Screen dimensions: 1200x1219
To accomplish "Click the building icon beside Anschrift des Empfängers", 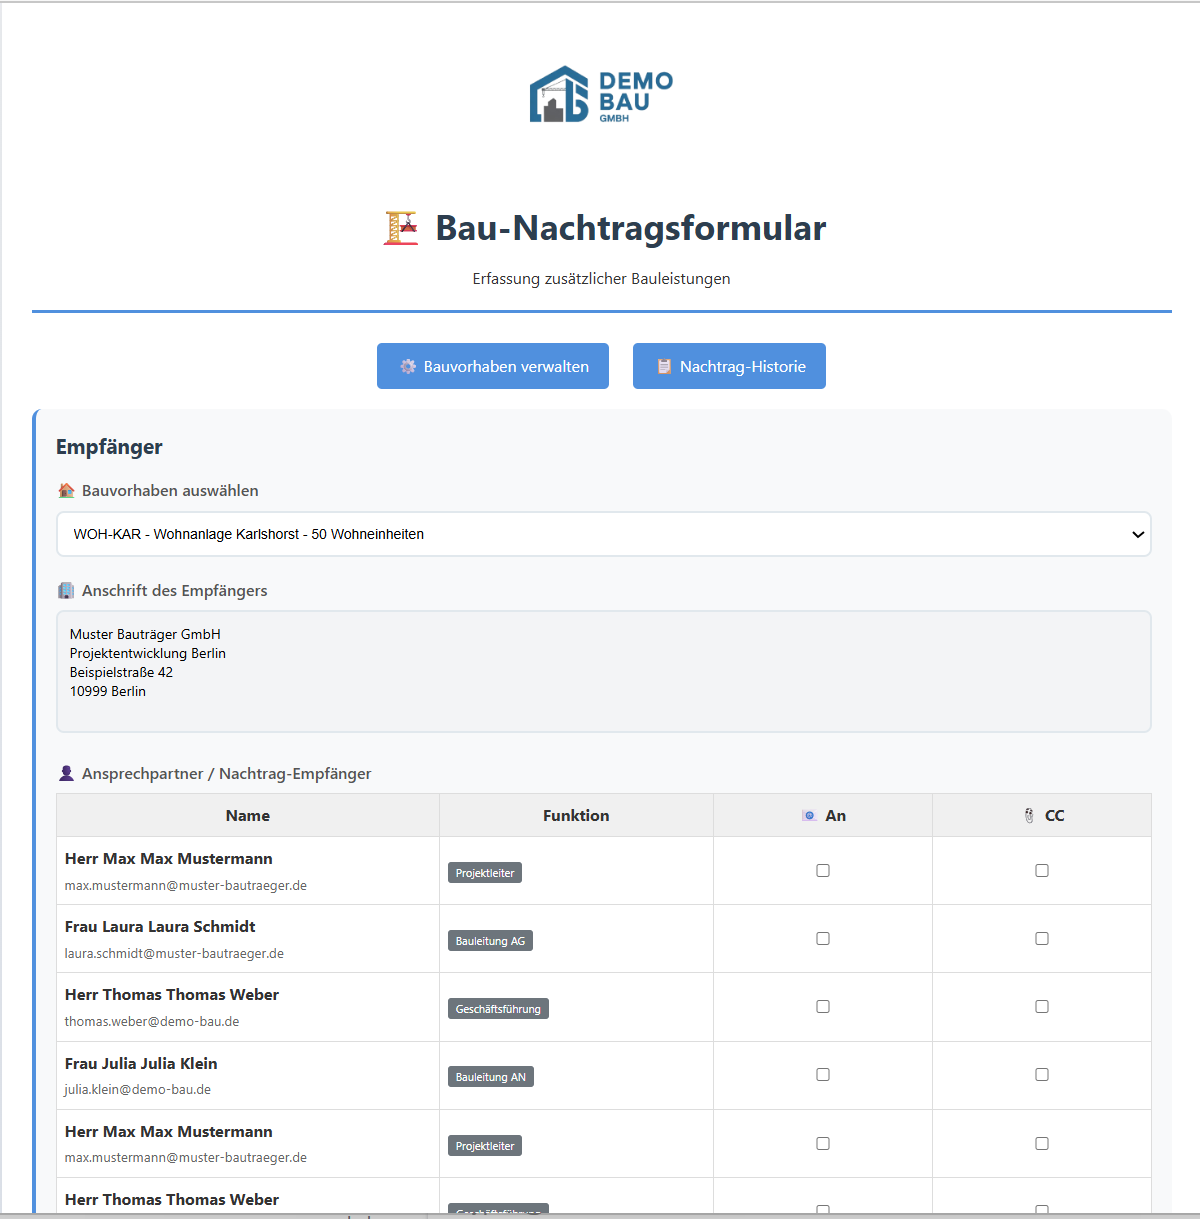I will [x=65, y=590].
